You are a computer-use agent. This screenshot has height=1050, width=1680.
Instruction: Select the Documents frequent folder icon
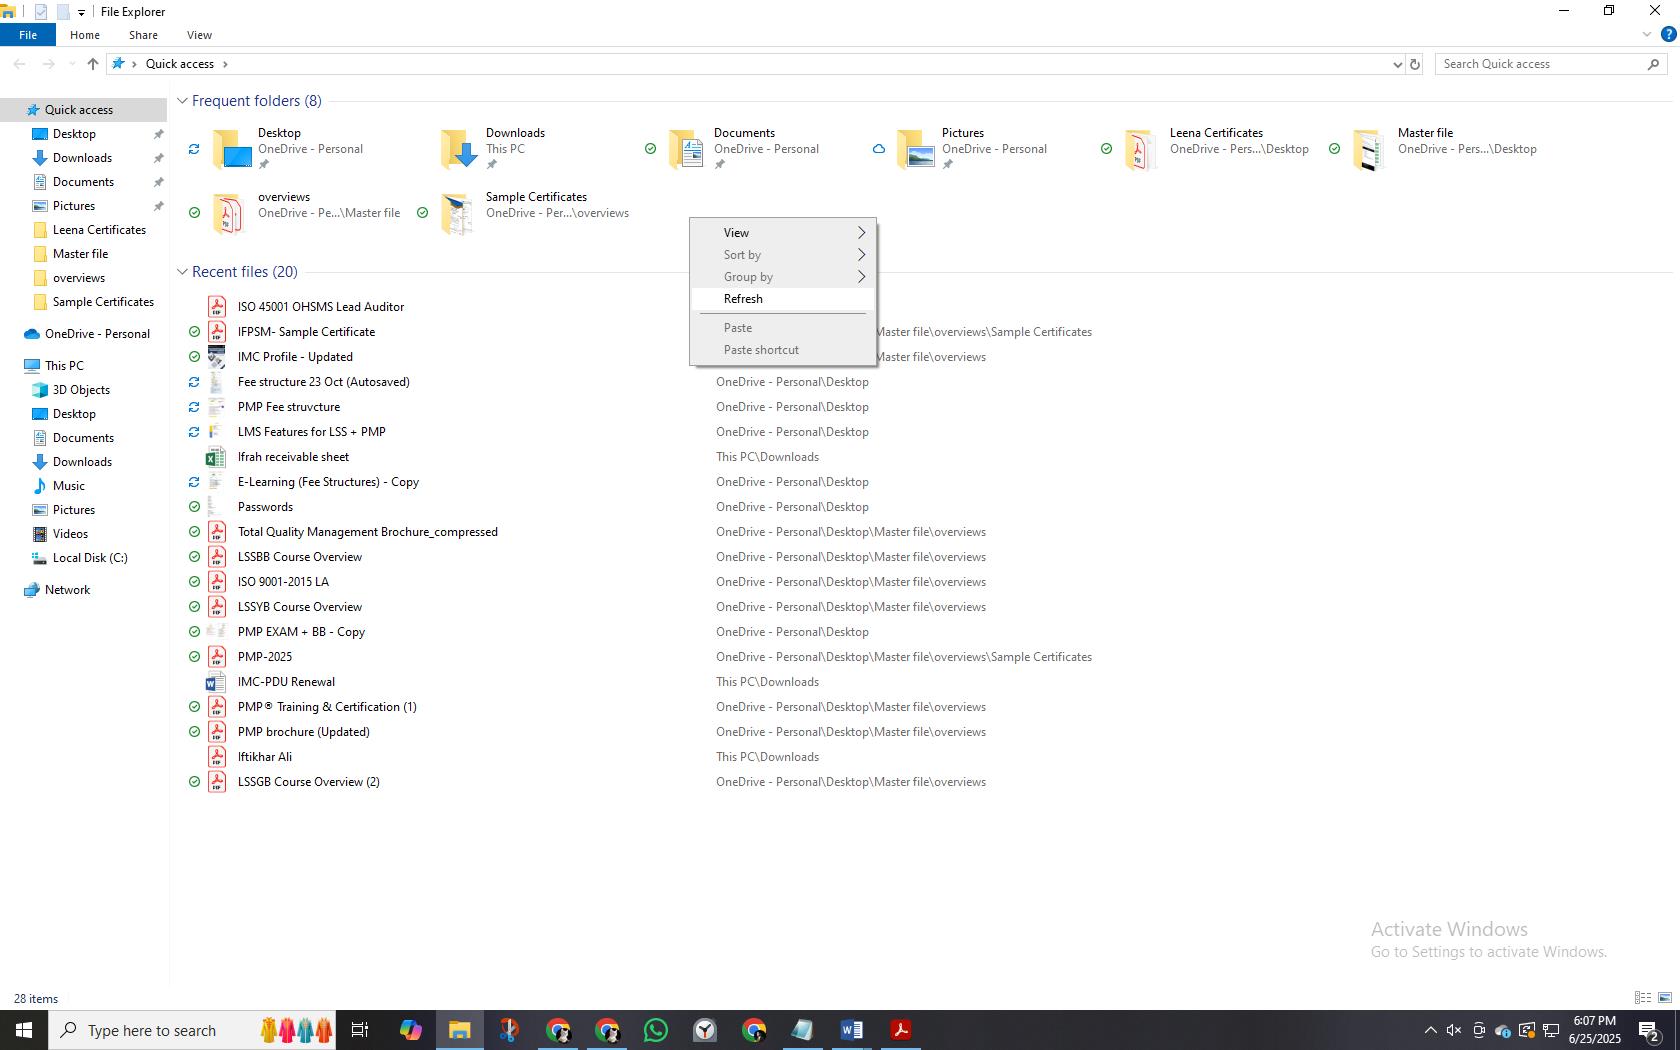(x=688, y=150)
